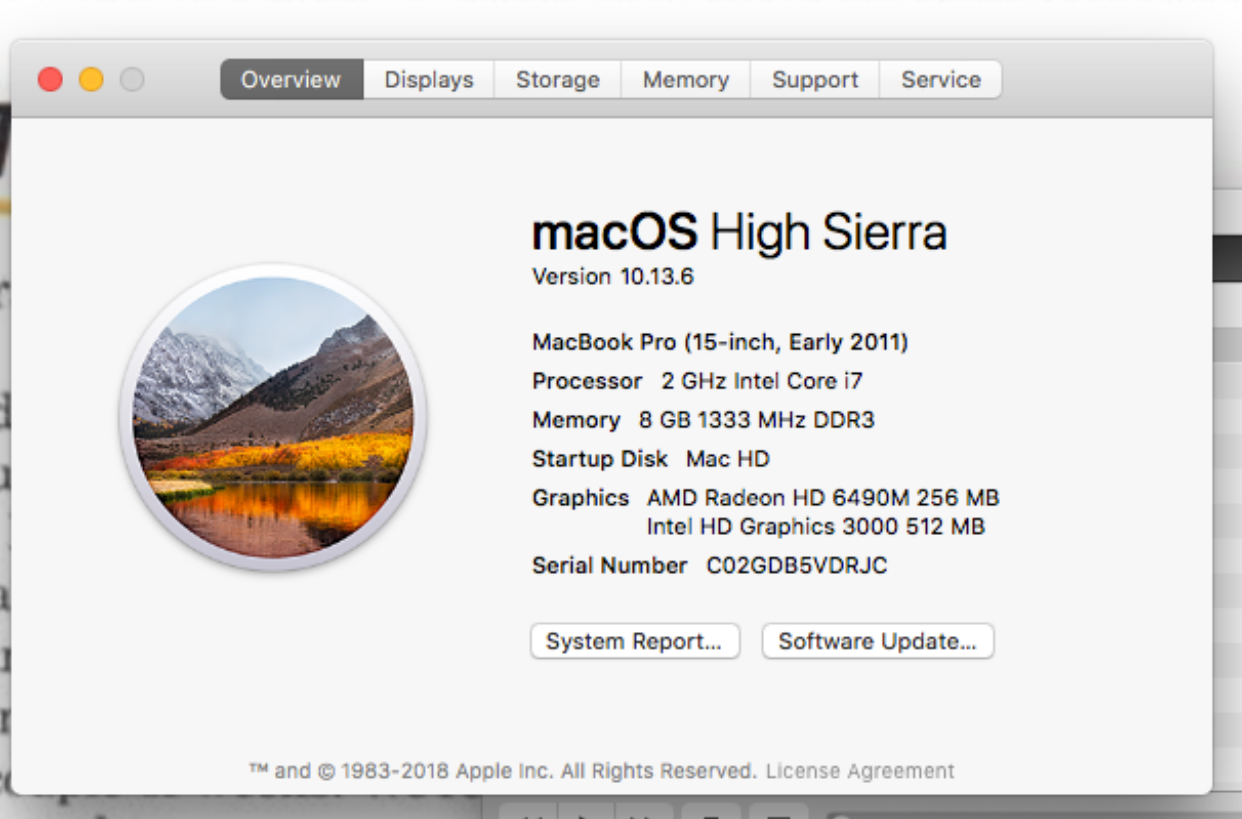Click the Software Update... button
Viewport: 1242px width, 819px height.
[878, 641]
